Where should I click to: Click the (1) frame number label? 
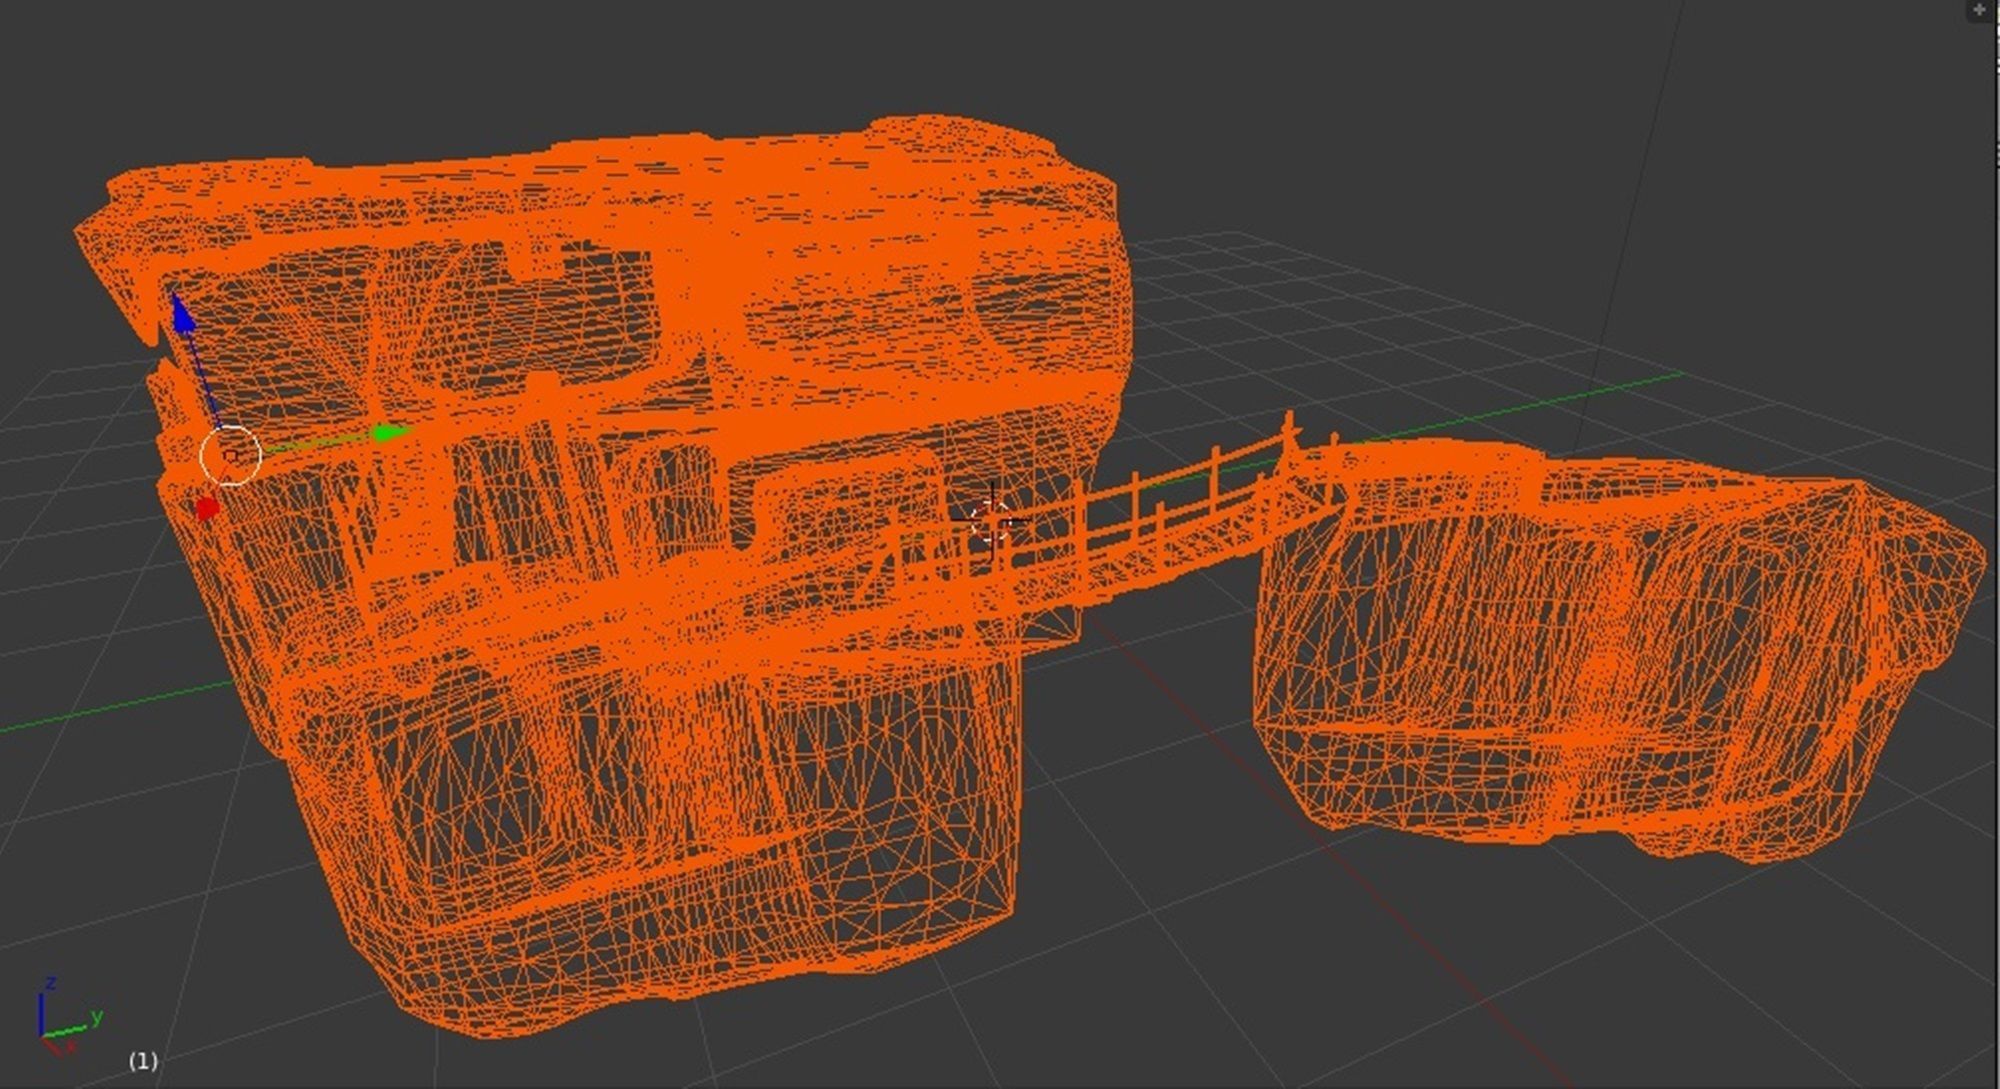pos(143,1061)
